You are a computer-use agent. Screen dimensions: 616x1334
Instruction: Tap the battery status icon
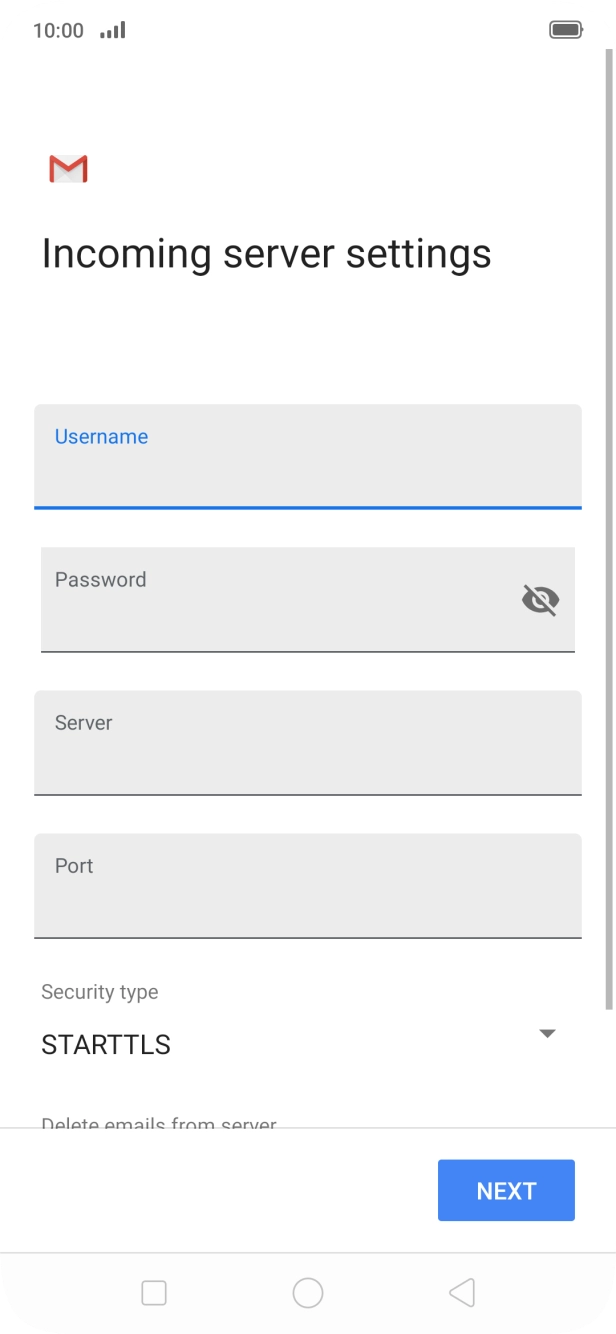[566, 30]
